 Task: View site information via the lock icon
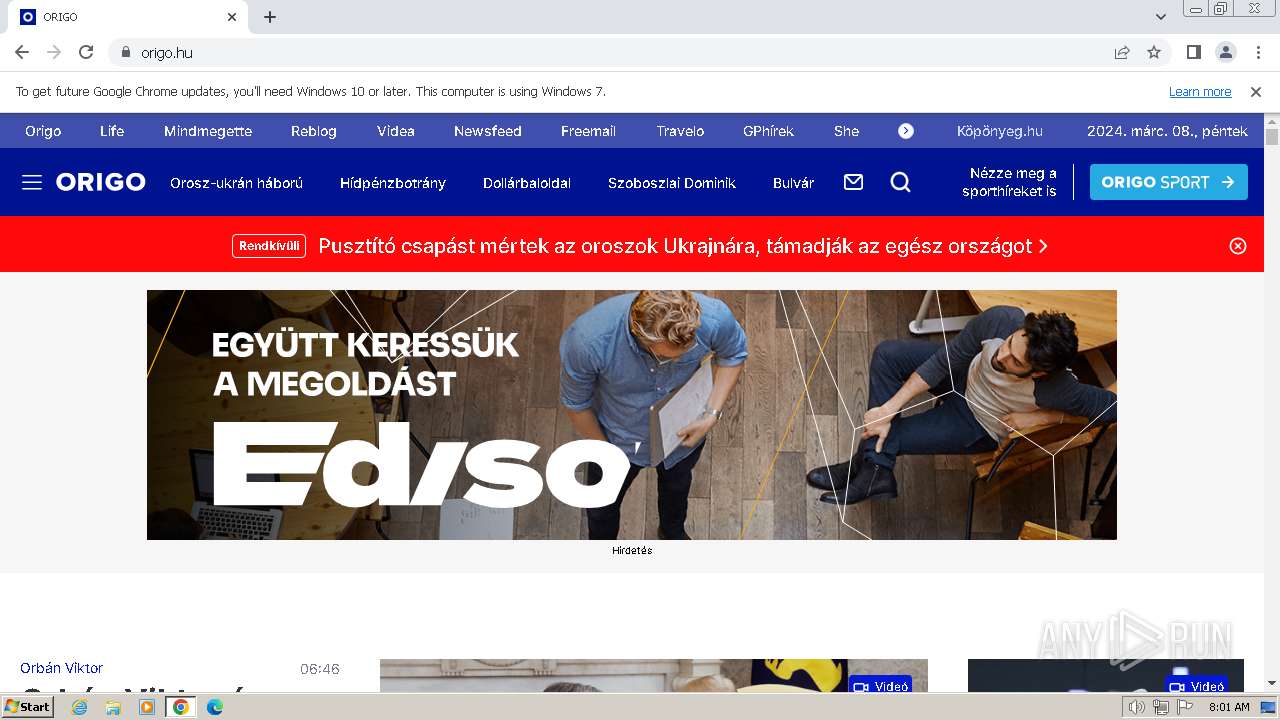point(126,52)
